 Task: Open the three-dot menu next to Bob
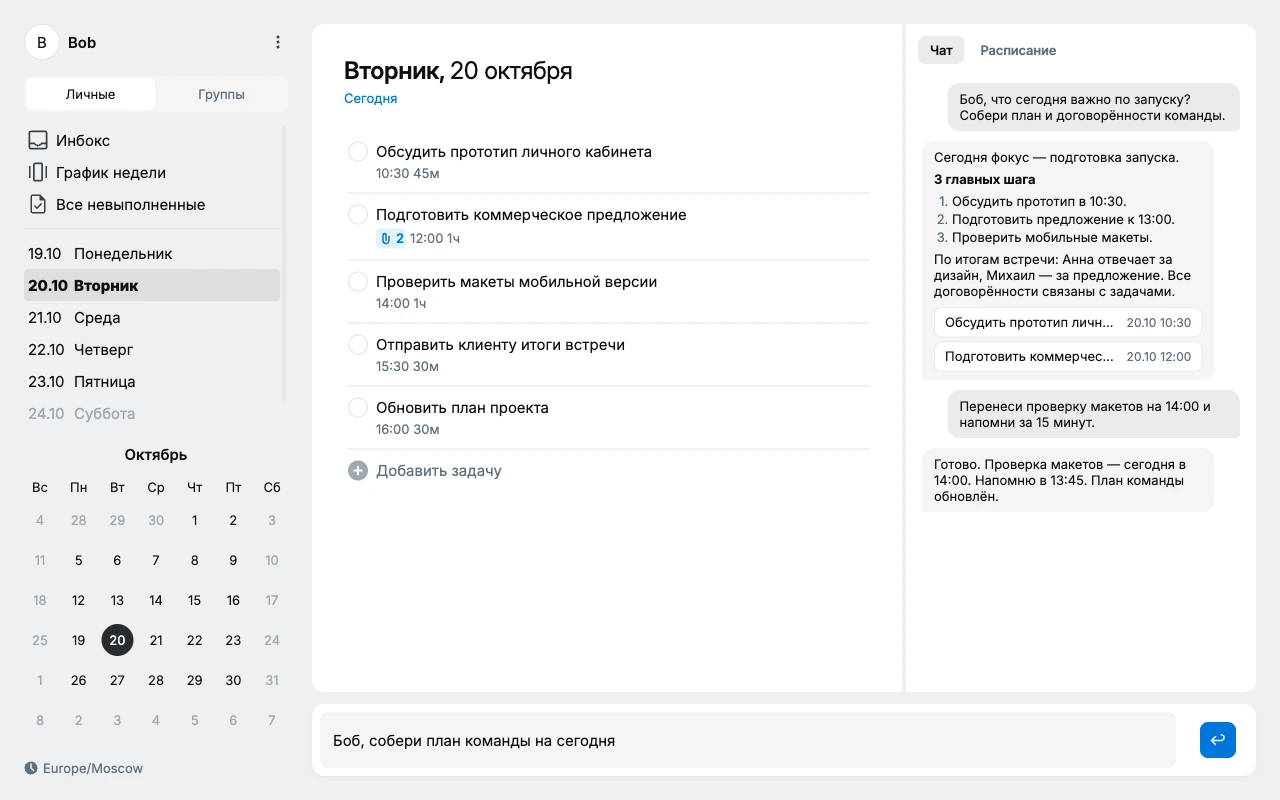coord(278,42)
